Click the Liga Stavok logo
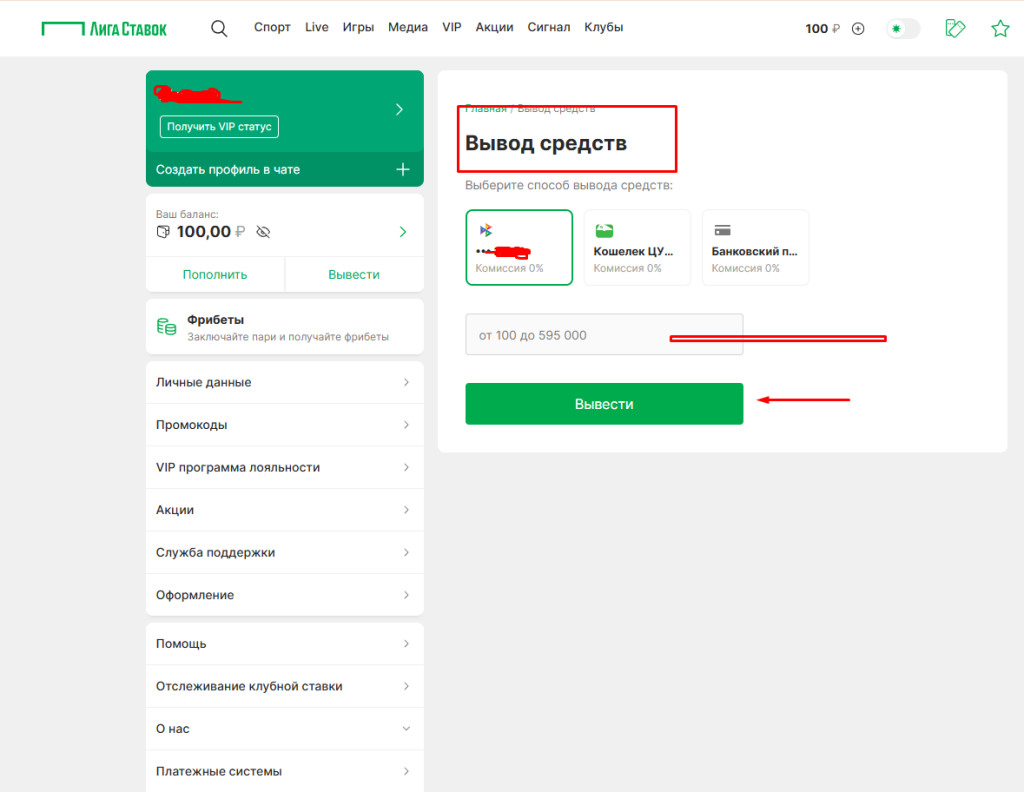Screen dimensions: 1024x792 (x=104, y=29)
